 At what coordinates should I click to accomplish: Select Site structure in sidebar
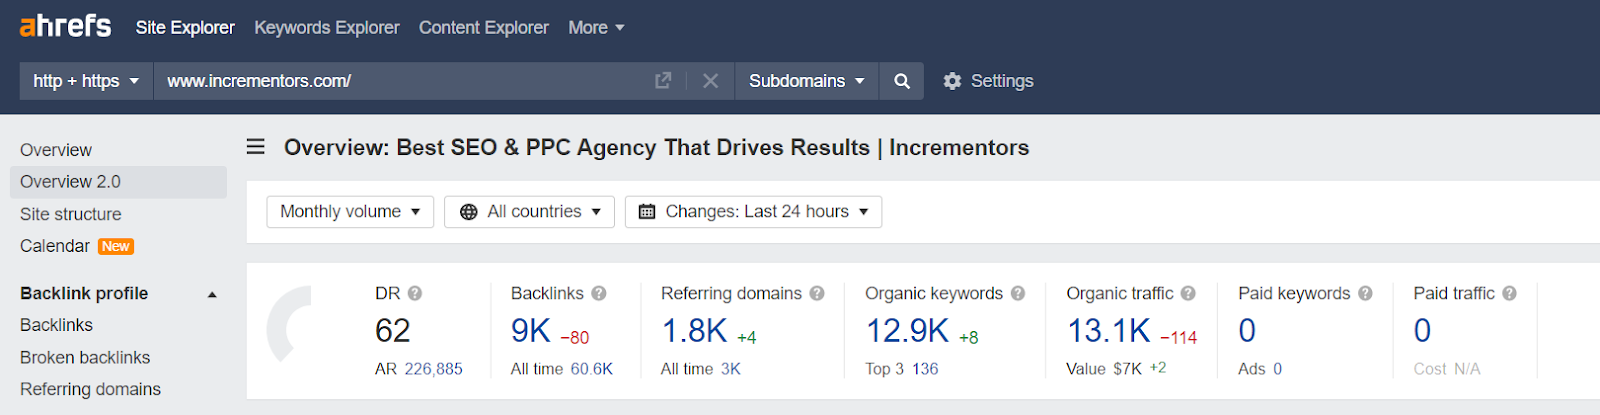click(x=71, y=214)
